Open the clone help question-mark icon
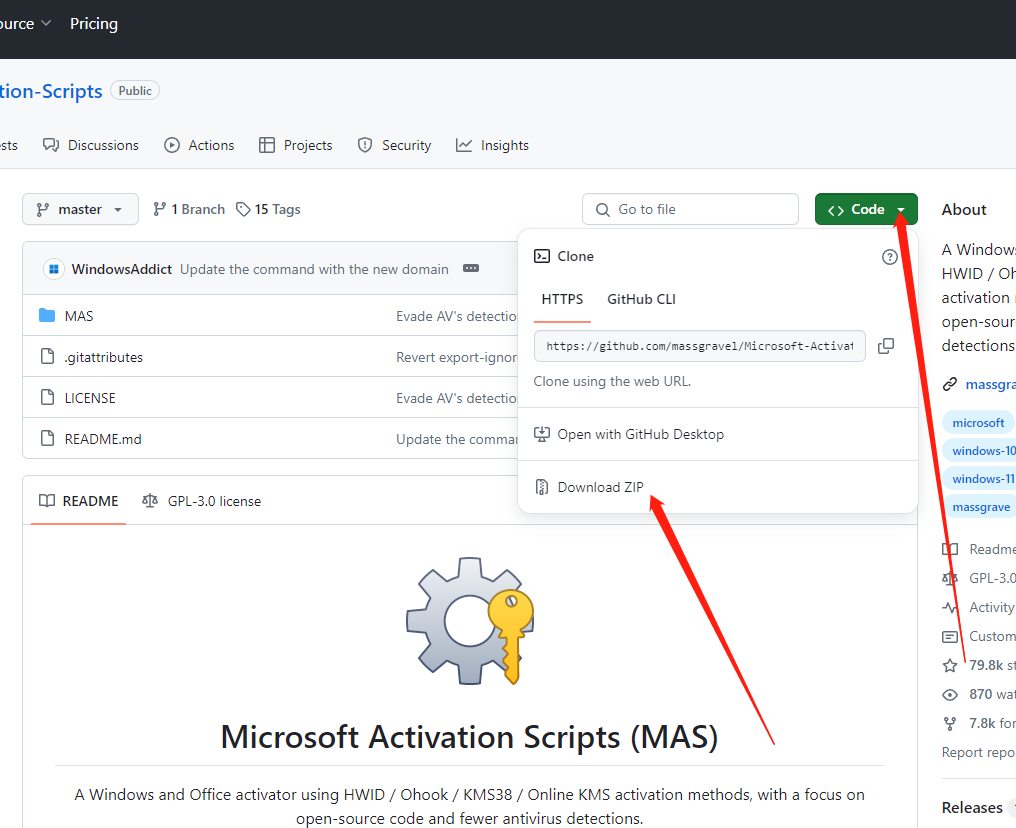 point(890,257)
